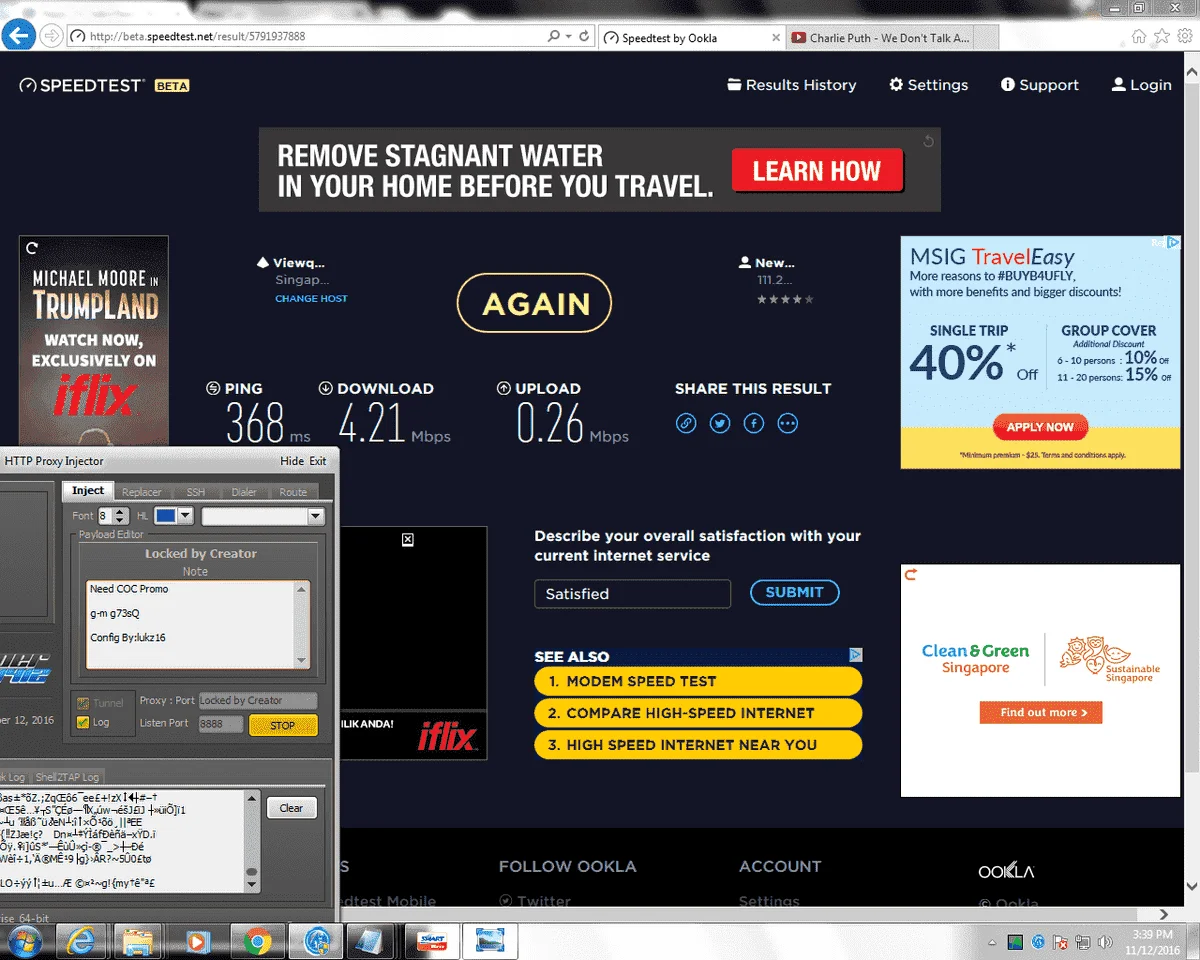The height and width of the screenshot is (960, 1200).
Task: Open the Support page link
Action: (x=1040, y=85)
